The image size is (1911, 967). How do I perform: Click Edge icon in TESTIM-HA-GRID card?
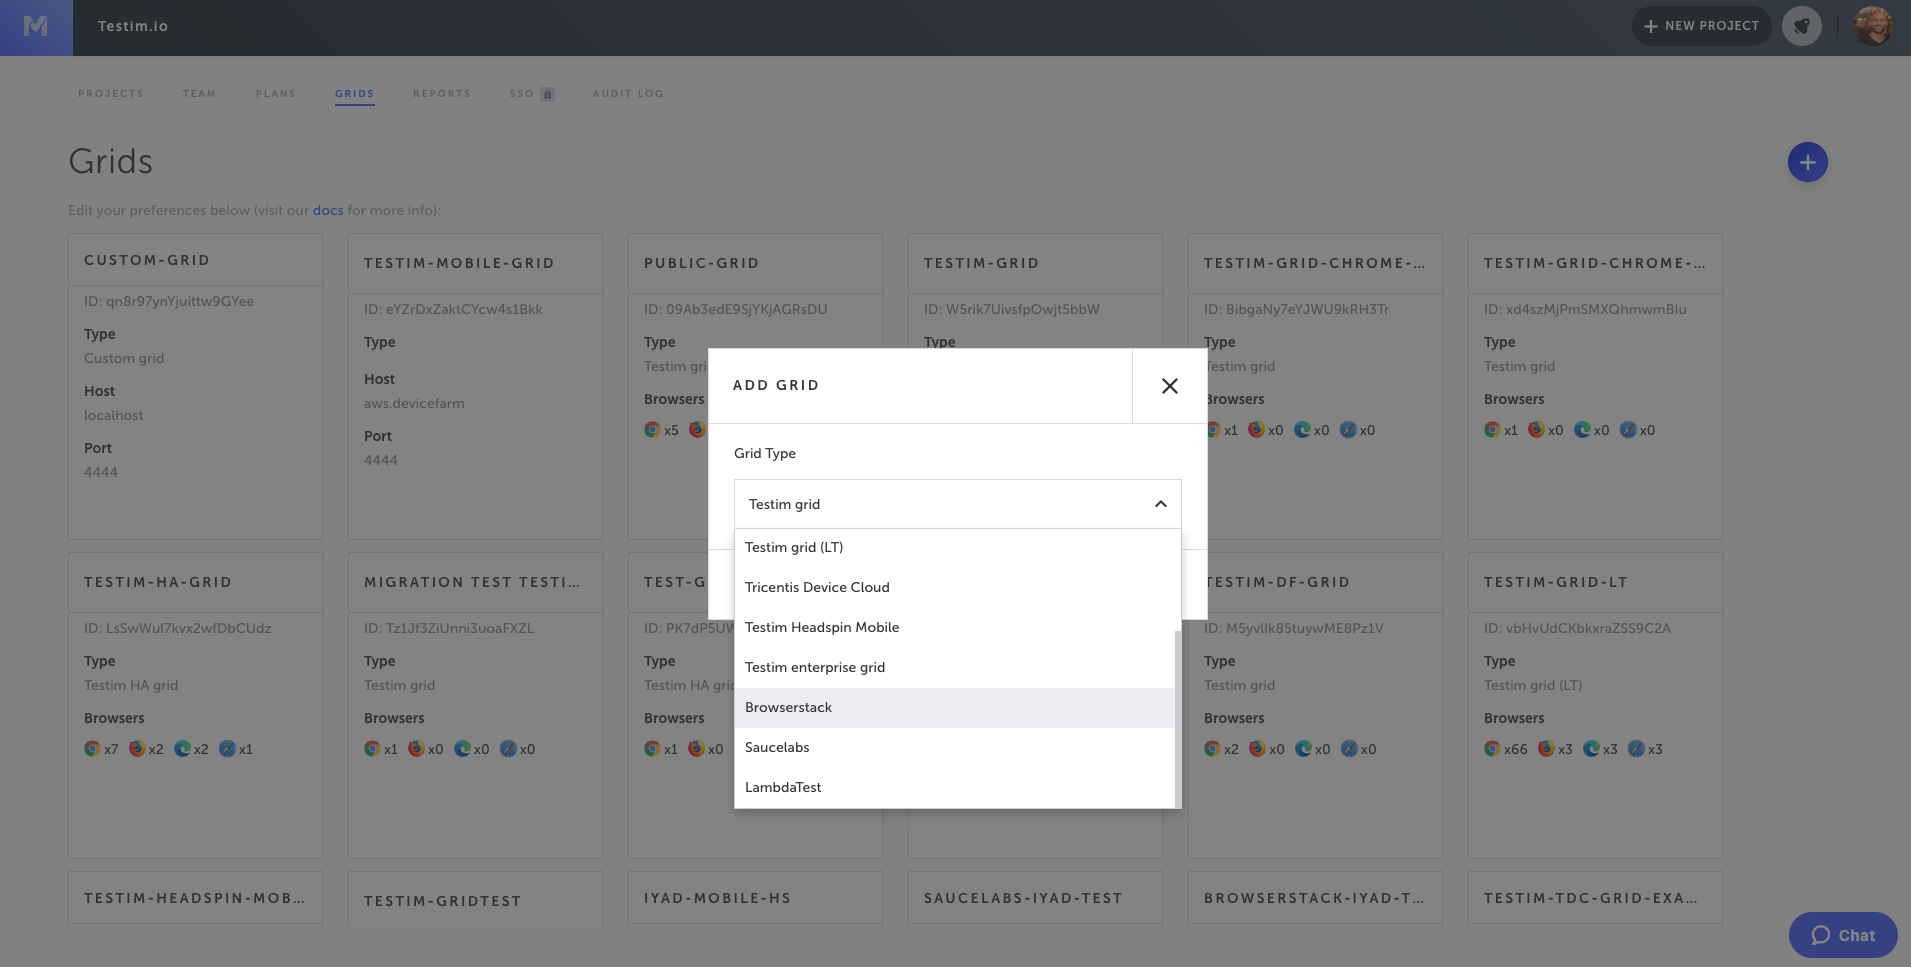(x=182, y=748)
